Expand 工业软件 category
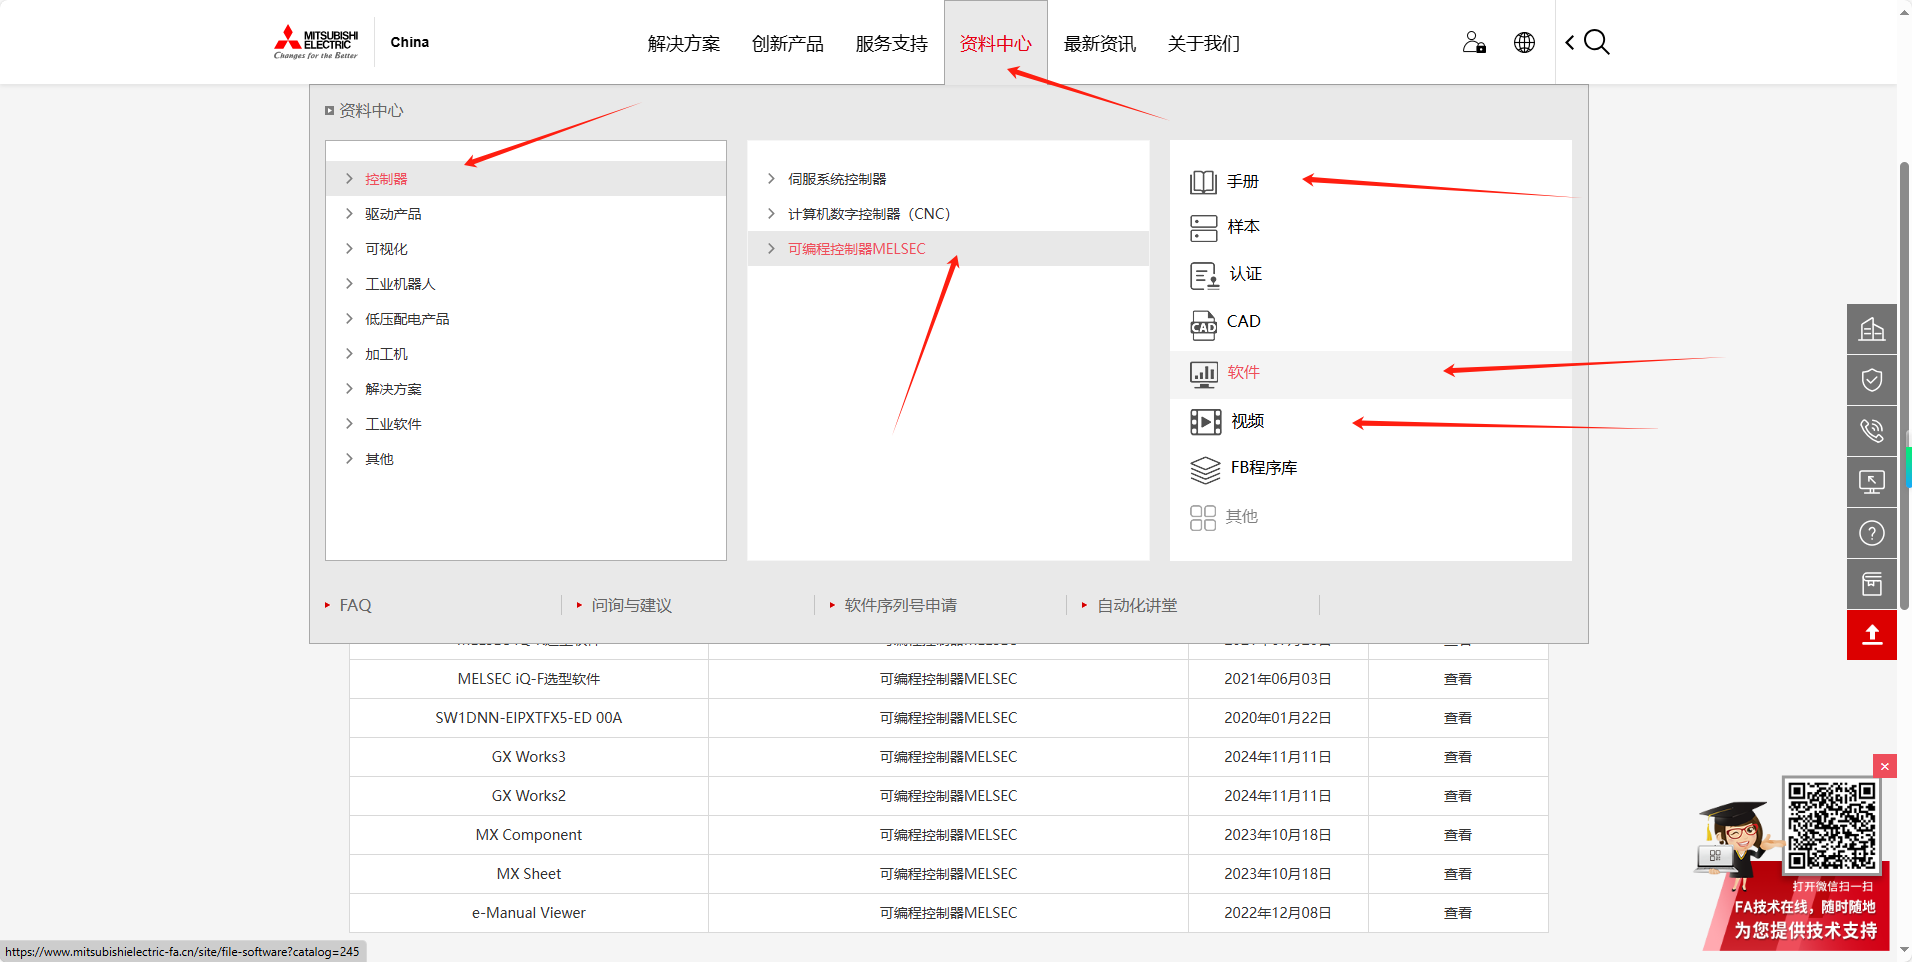1912x962 pixels. pyautogui.click(x=526, y=424)
